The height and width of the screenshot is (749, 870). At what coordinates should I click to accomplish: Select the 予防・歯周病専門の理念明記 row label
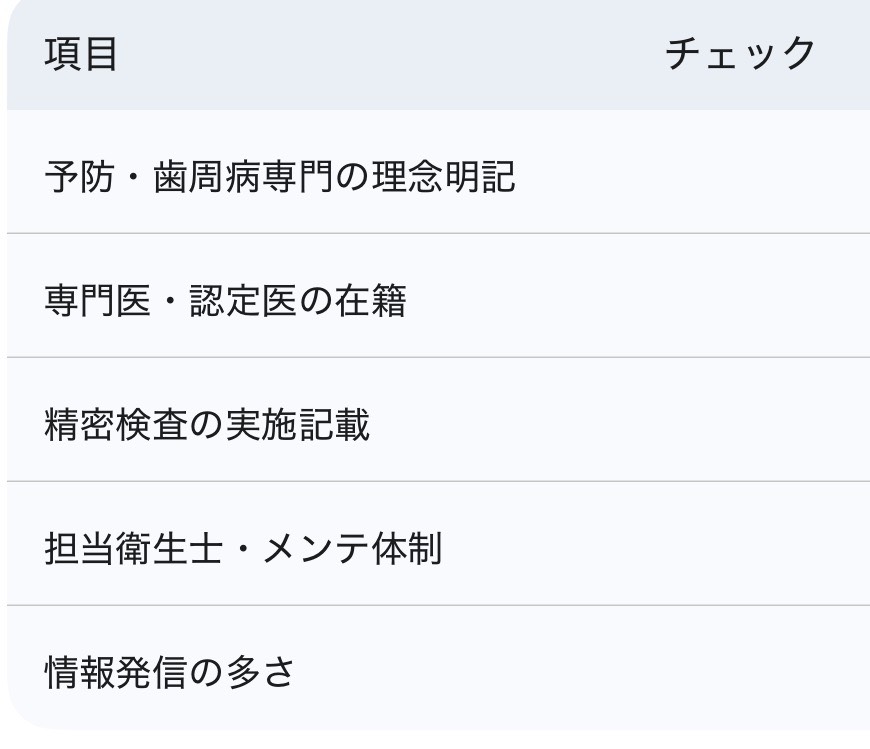[280, 177]
